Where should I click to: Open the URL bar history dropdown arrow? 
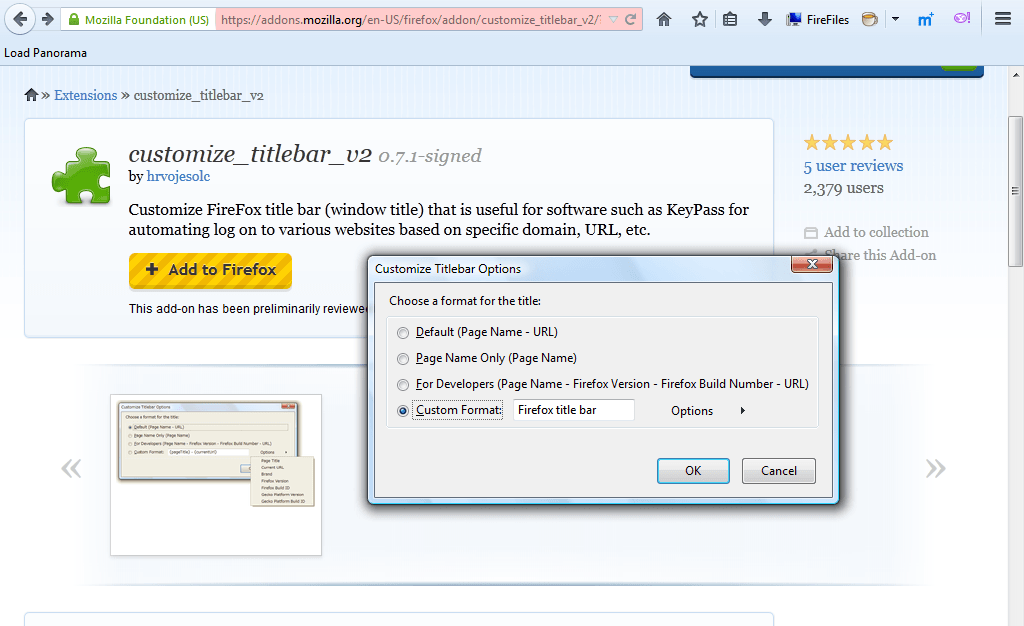pyautogui.click(x=613, y=20)
